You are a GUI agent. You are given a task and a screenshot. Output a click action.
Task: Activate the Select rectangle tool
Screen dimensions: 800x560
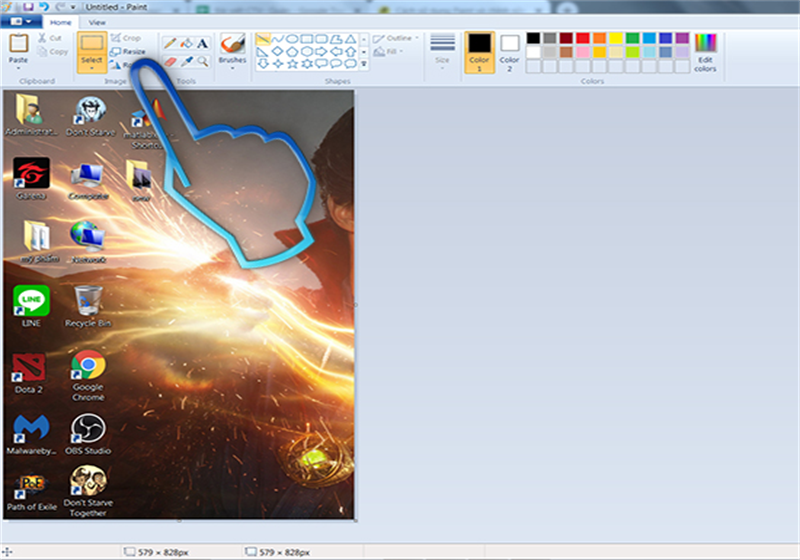(x=92, y=43)
